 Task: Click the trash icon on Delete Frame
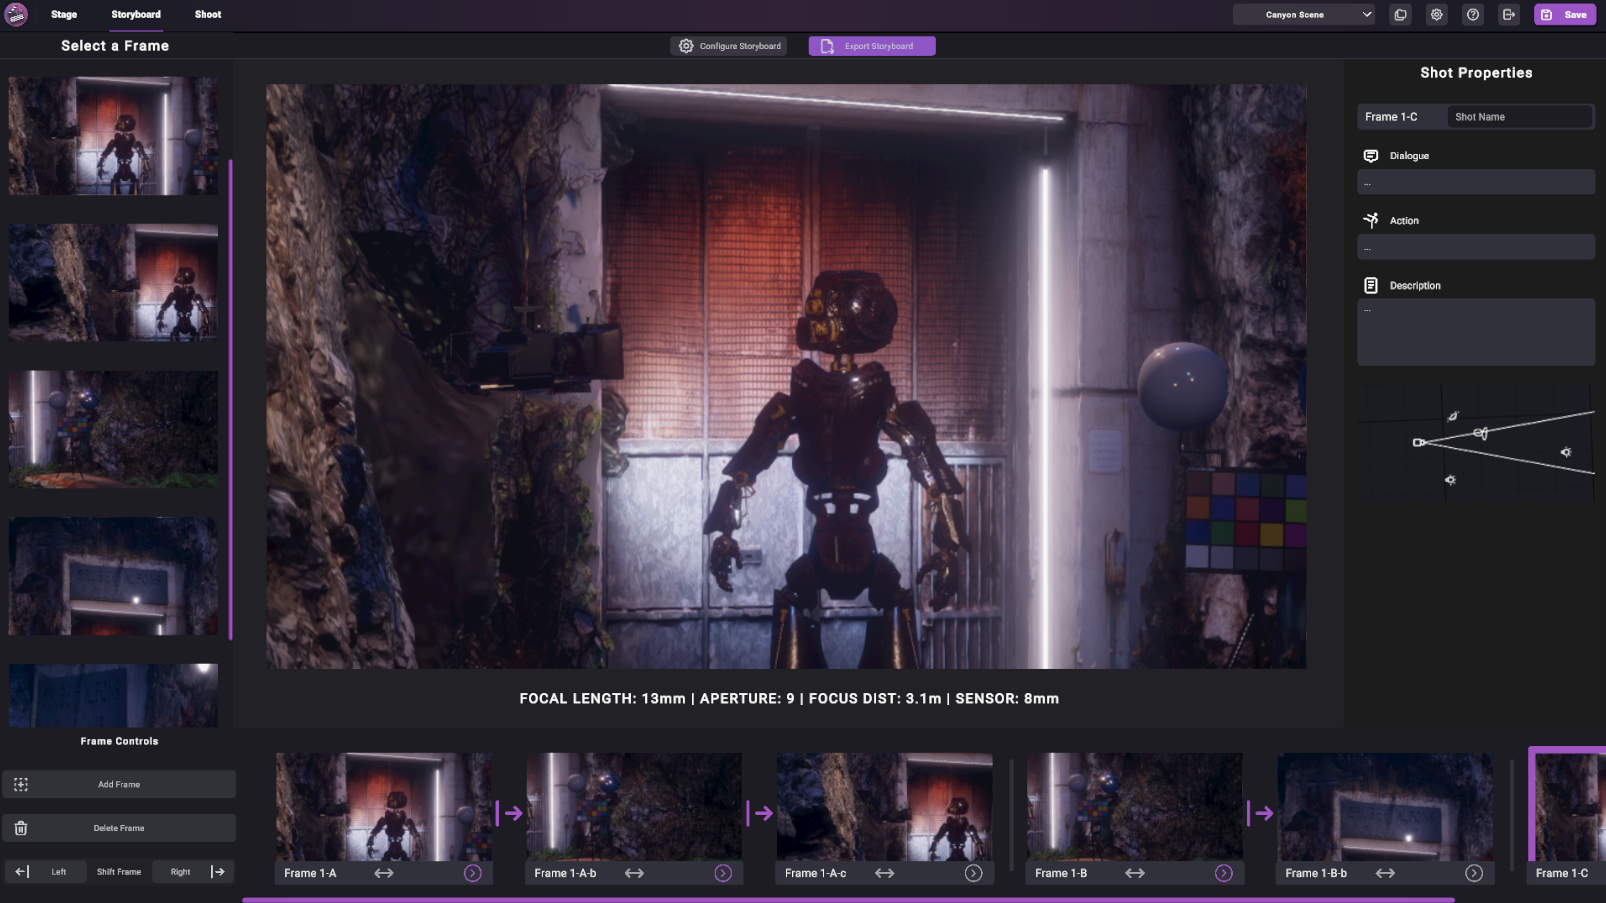21,827
